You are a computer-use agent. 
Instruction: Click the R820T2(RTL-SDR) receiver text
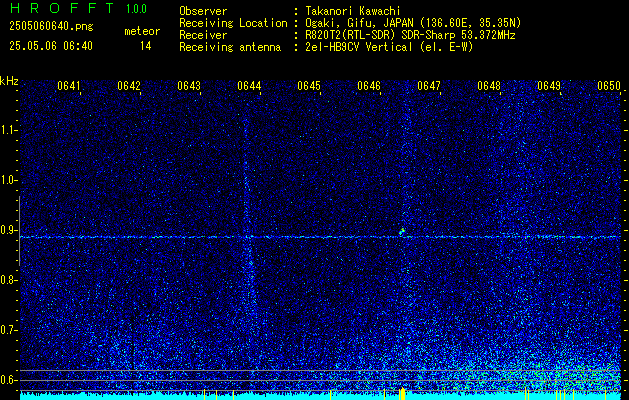coord(410,35)
